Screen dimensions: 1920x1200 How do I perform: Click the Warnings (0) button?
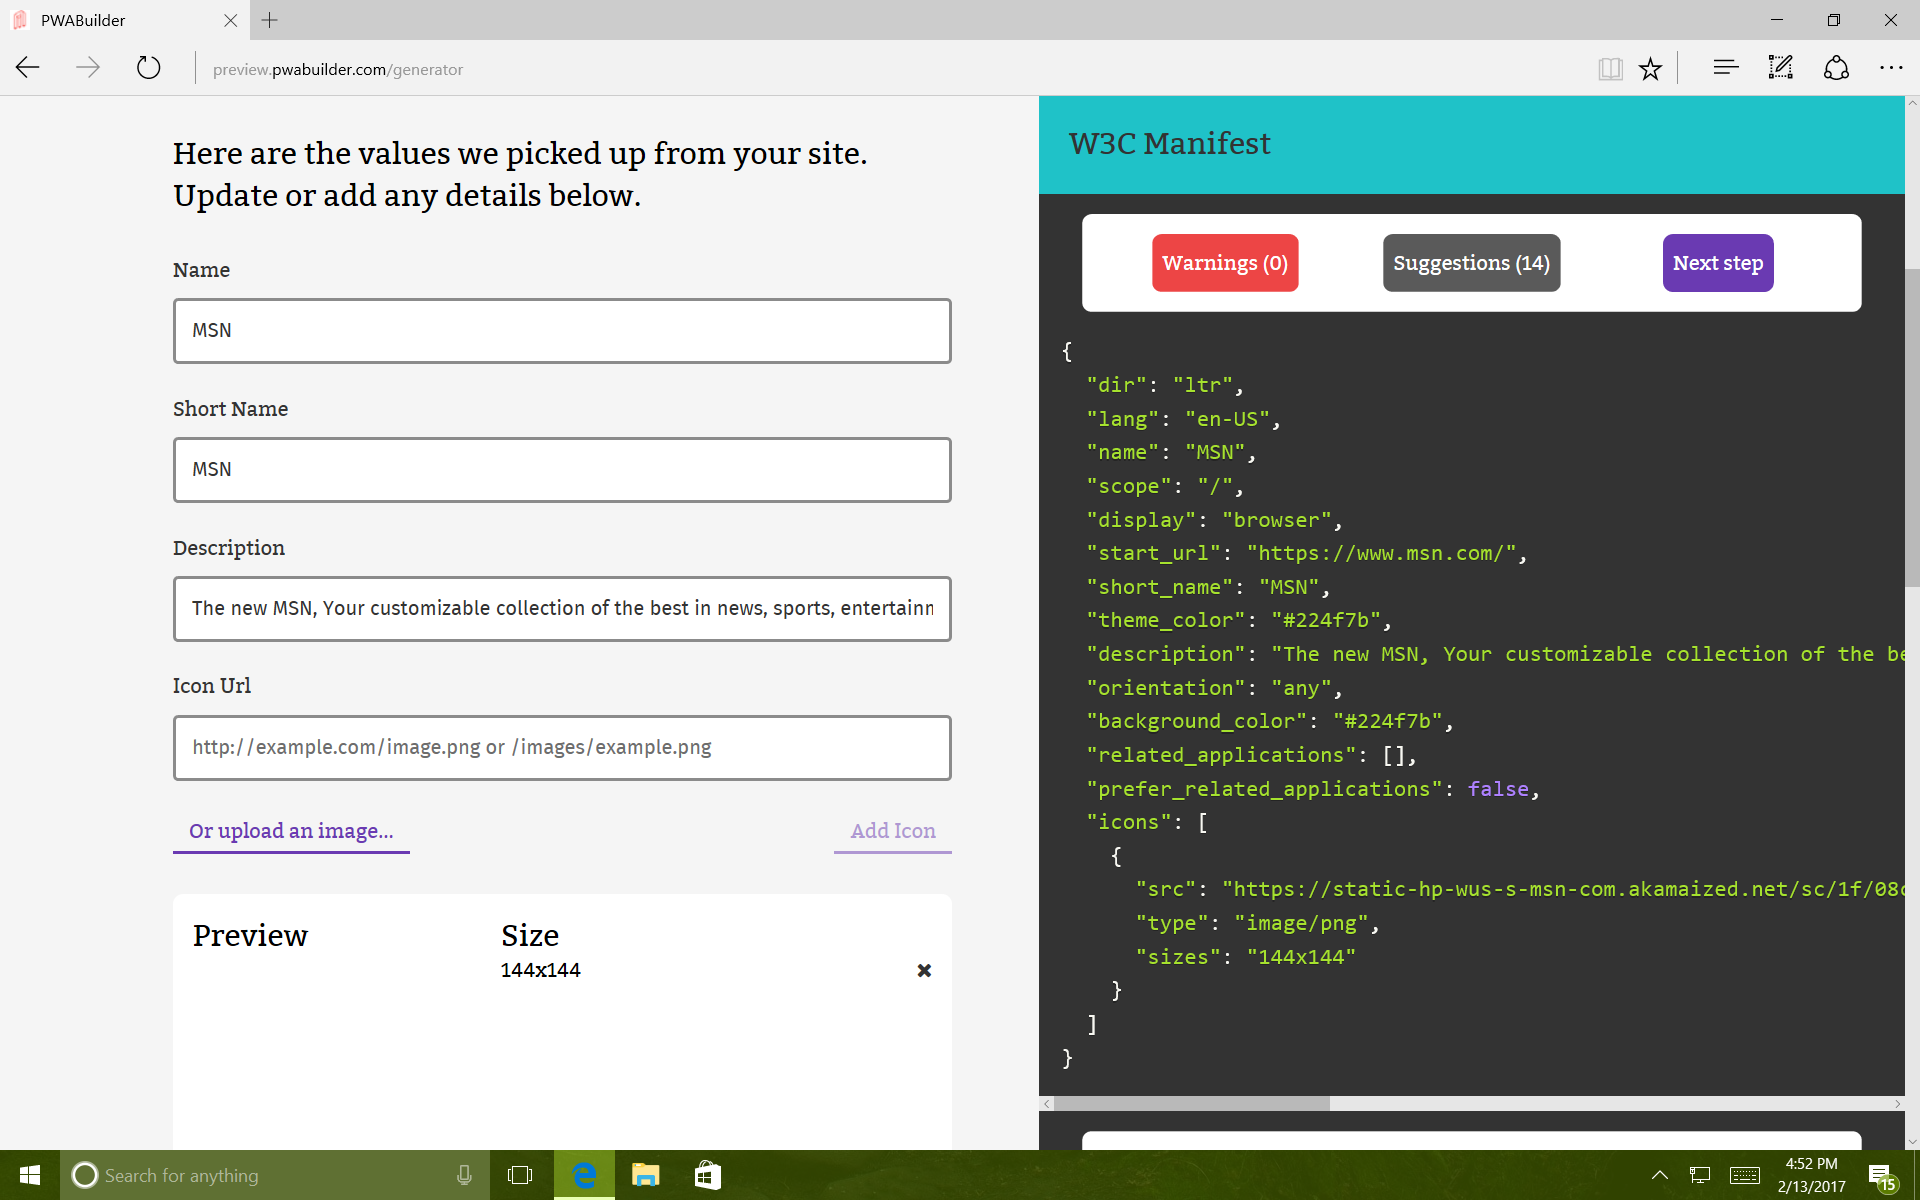click(x=1224, y=263)
